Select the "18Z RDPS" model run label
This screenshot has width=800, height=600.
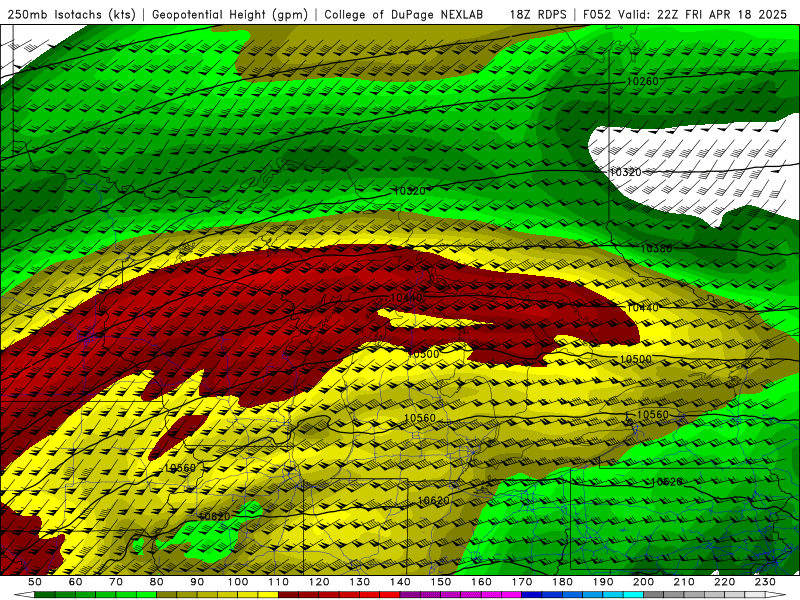click(x=538, y=14)
